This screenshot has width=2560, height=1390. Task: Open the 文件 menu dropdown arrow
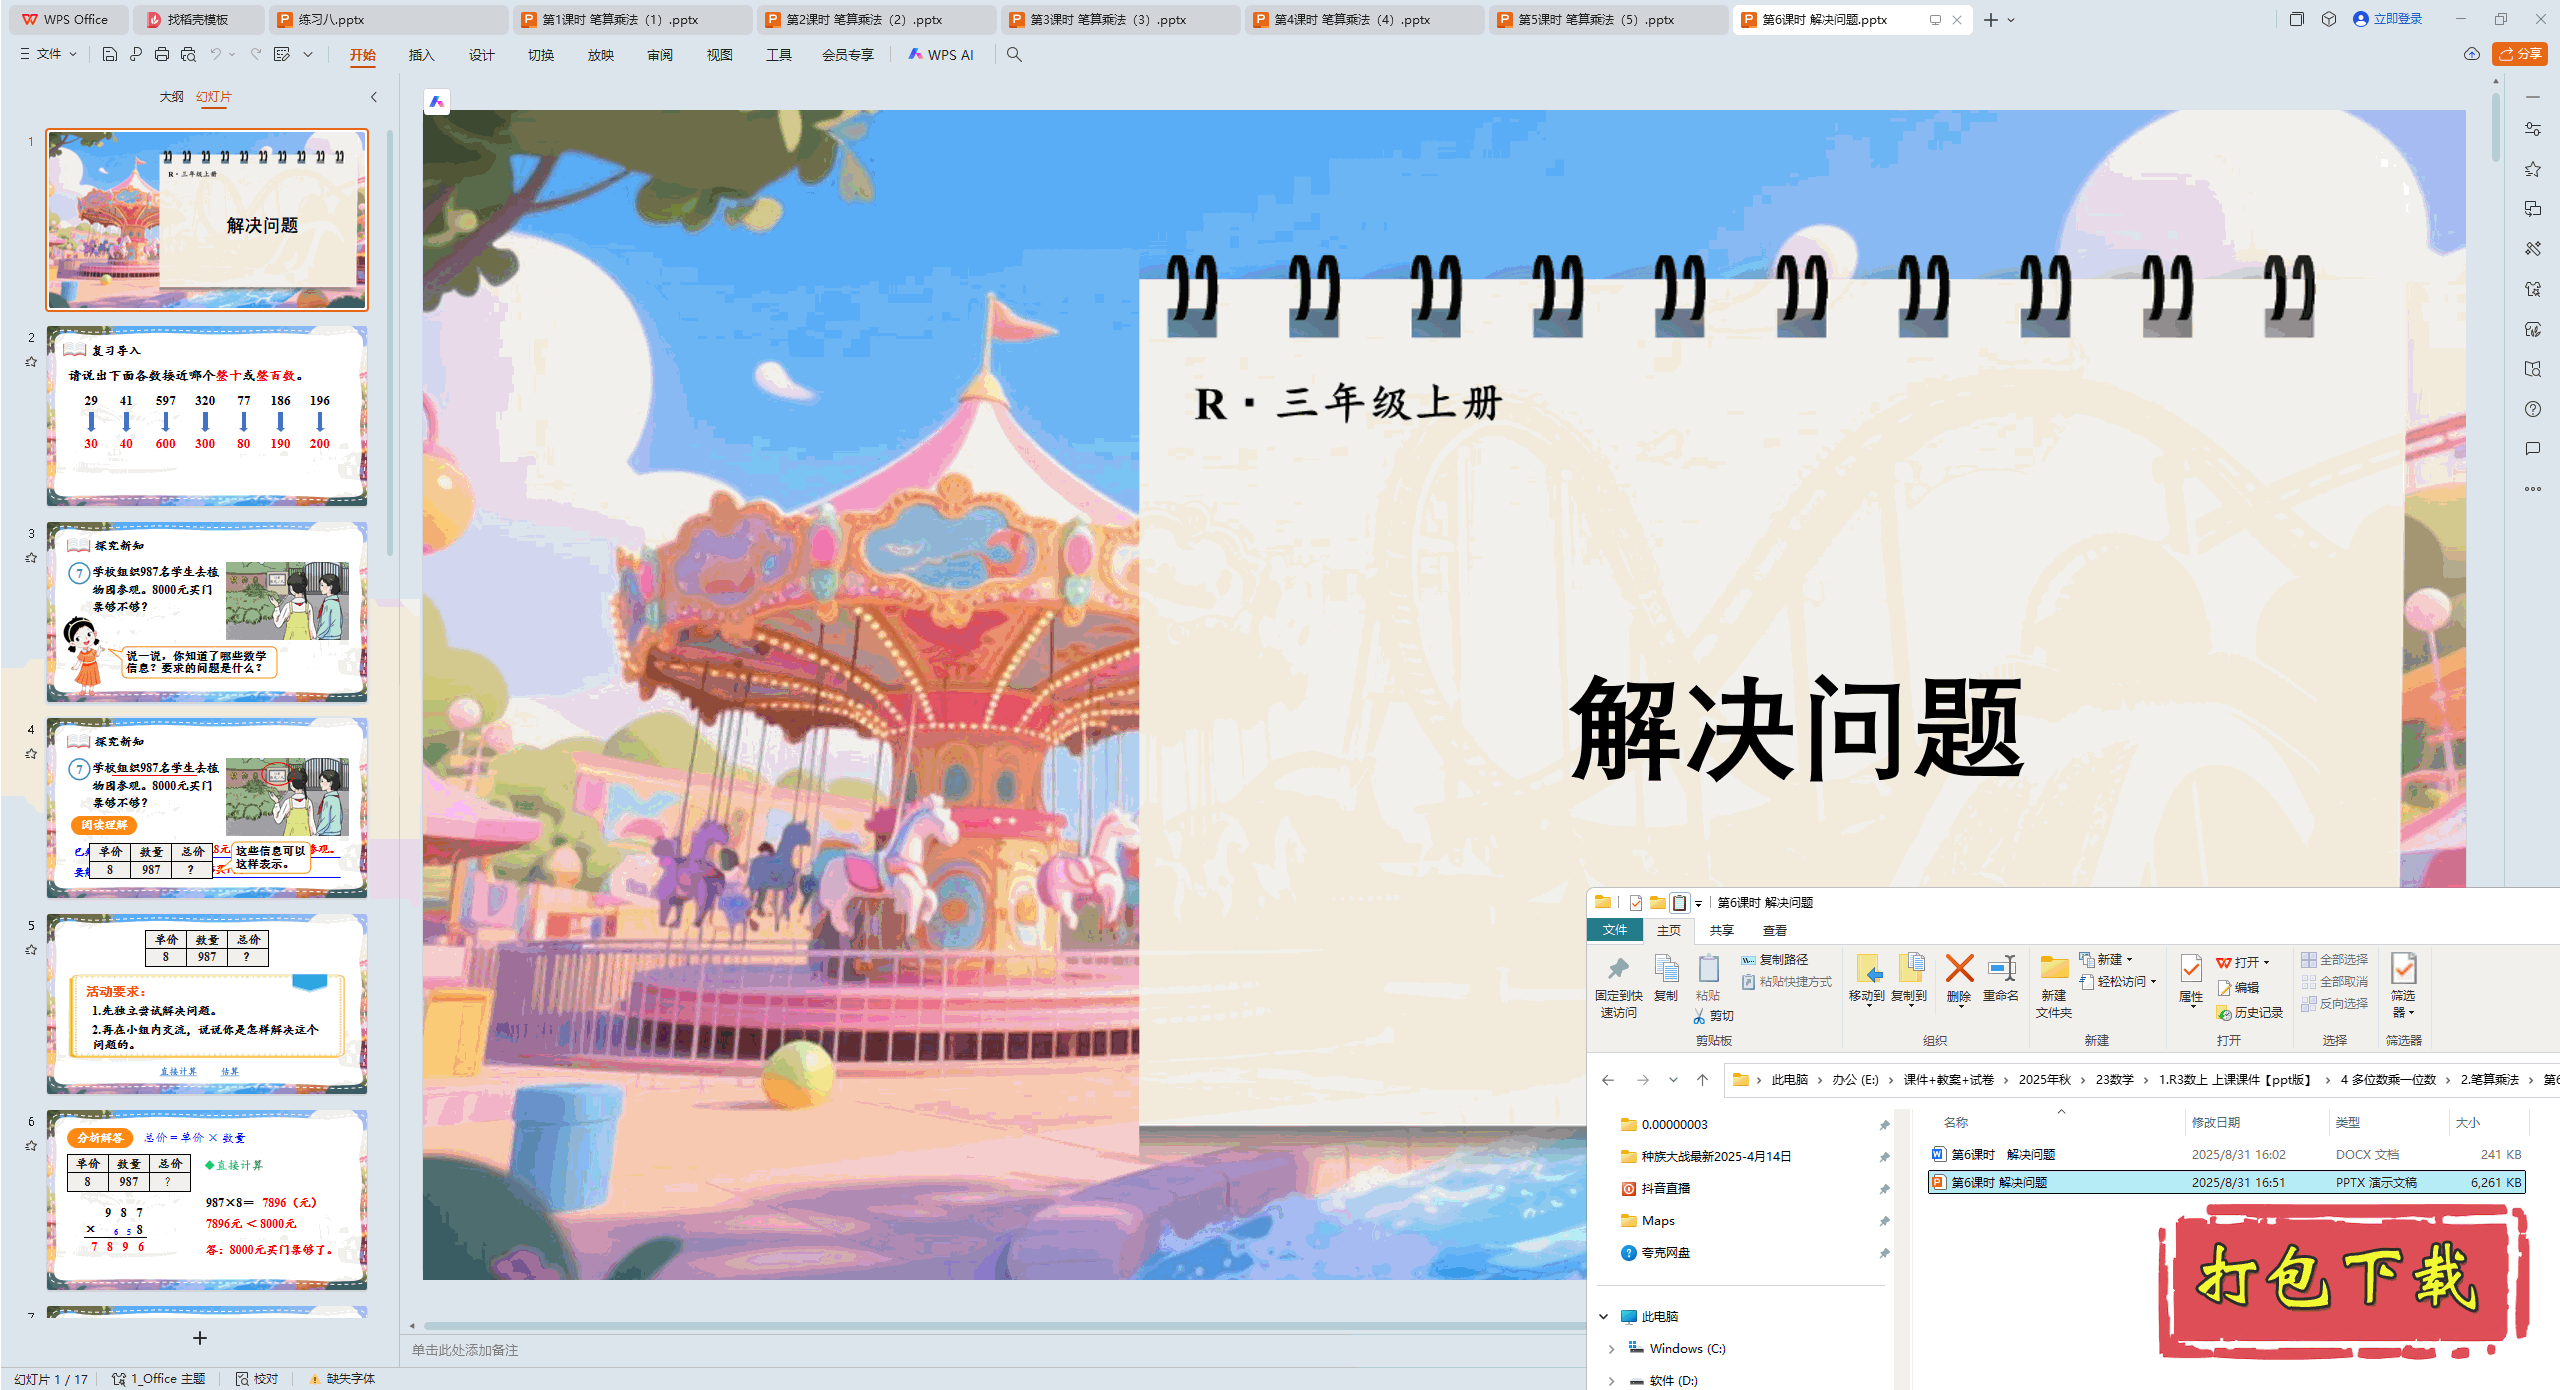pos(70,53)
